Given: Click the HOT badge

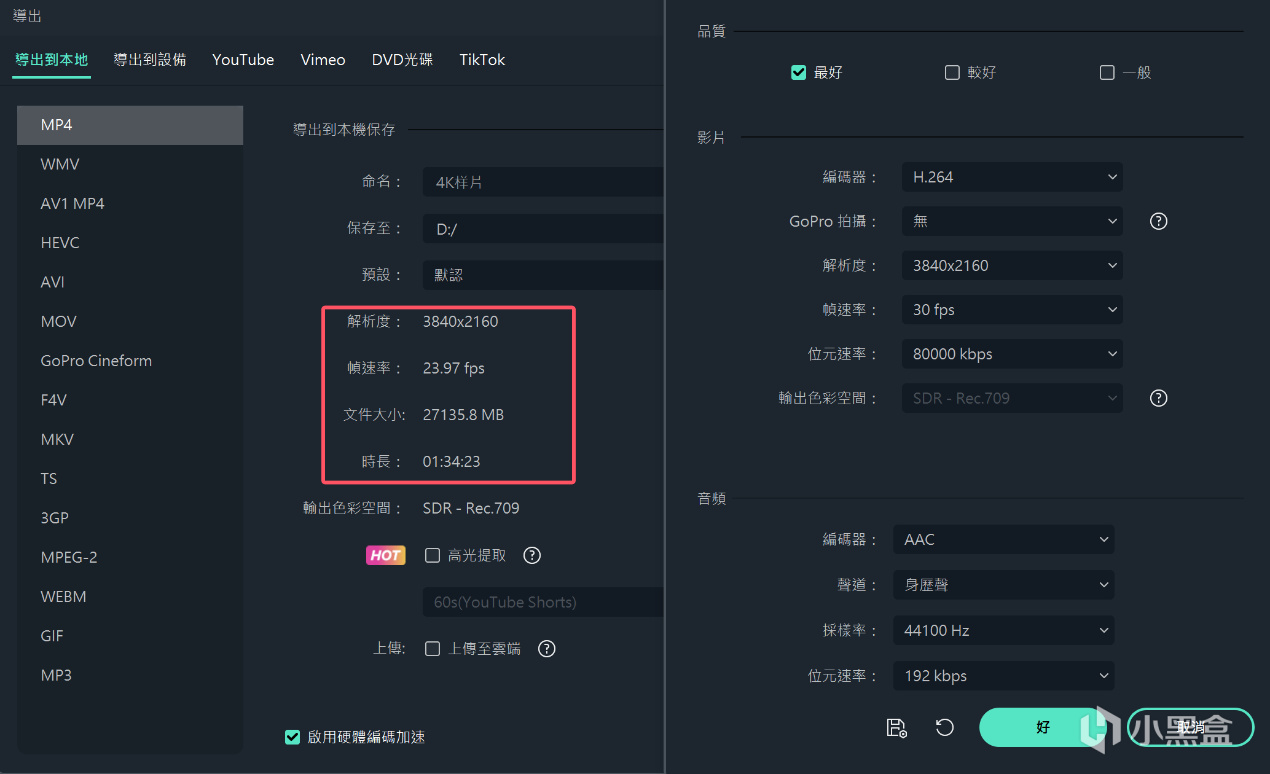Looking at the screenshot, I should click(x=386, y=555).
